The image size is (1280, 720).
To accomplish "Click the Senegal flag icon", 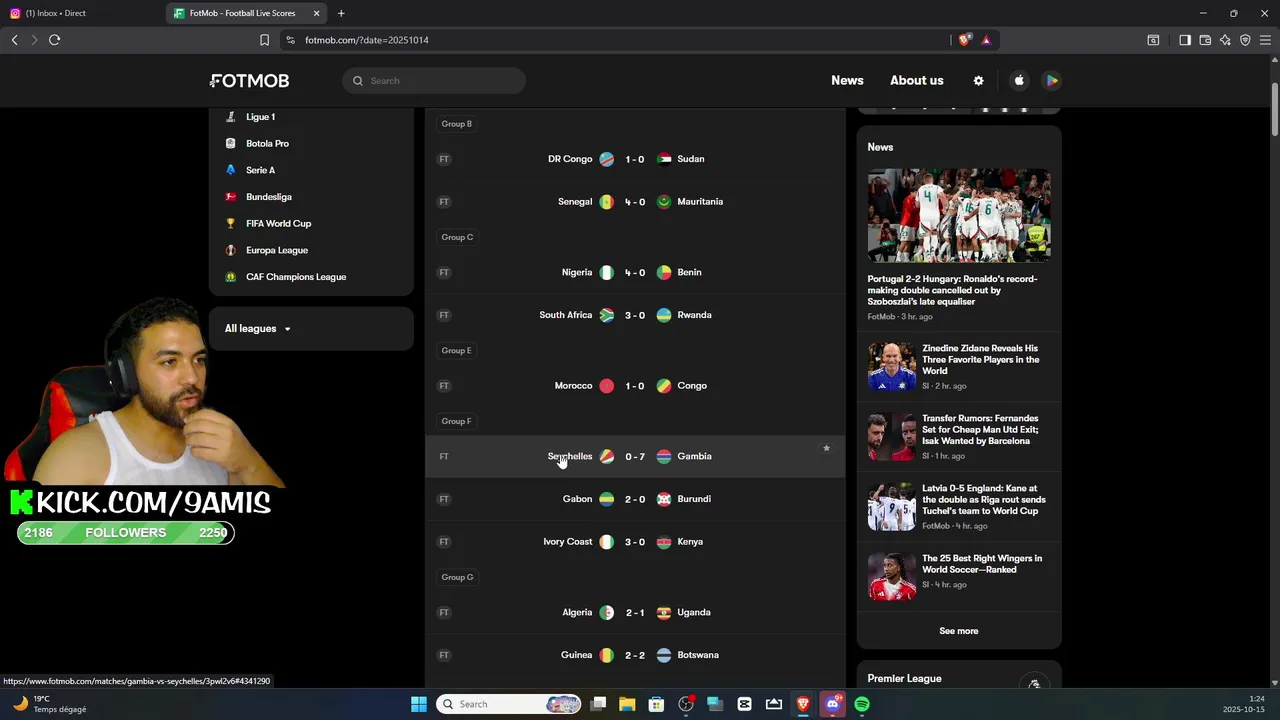I will (x=606, y=202).
